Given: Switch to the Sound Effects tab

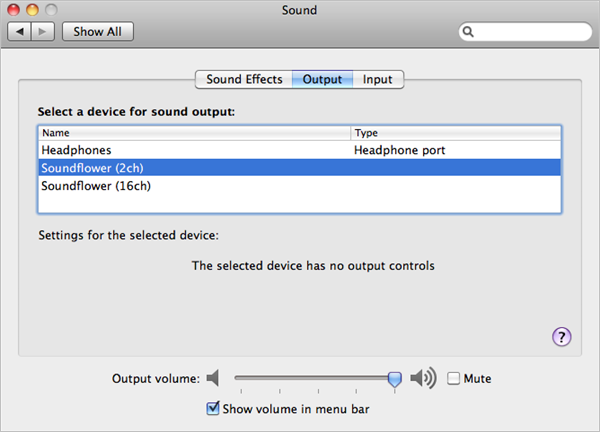Looking at the screenshot, I should [244, 79].
